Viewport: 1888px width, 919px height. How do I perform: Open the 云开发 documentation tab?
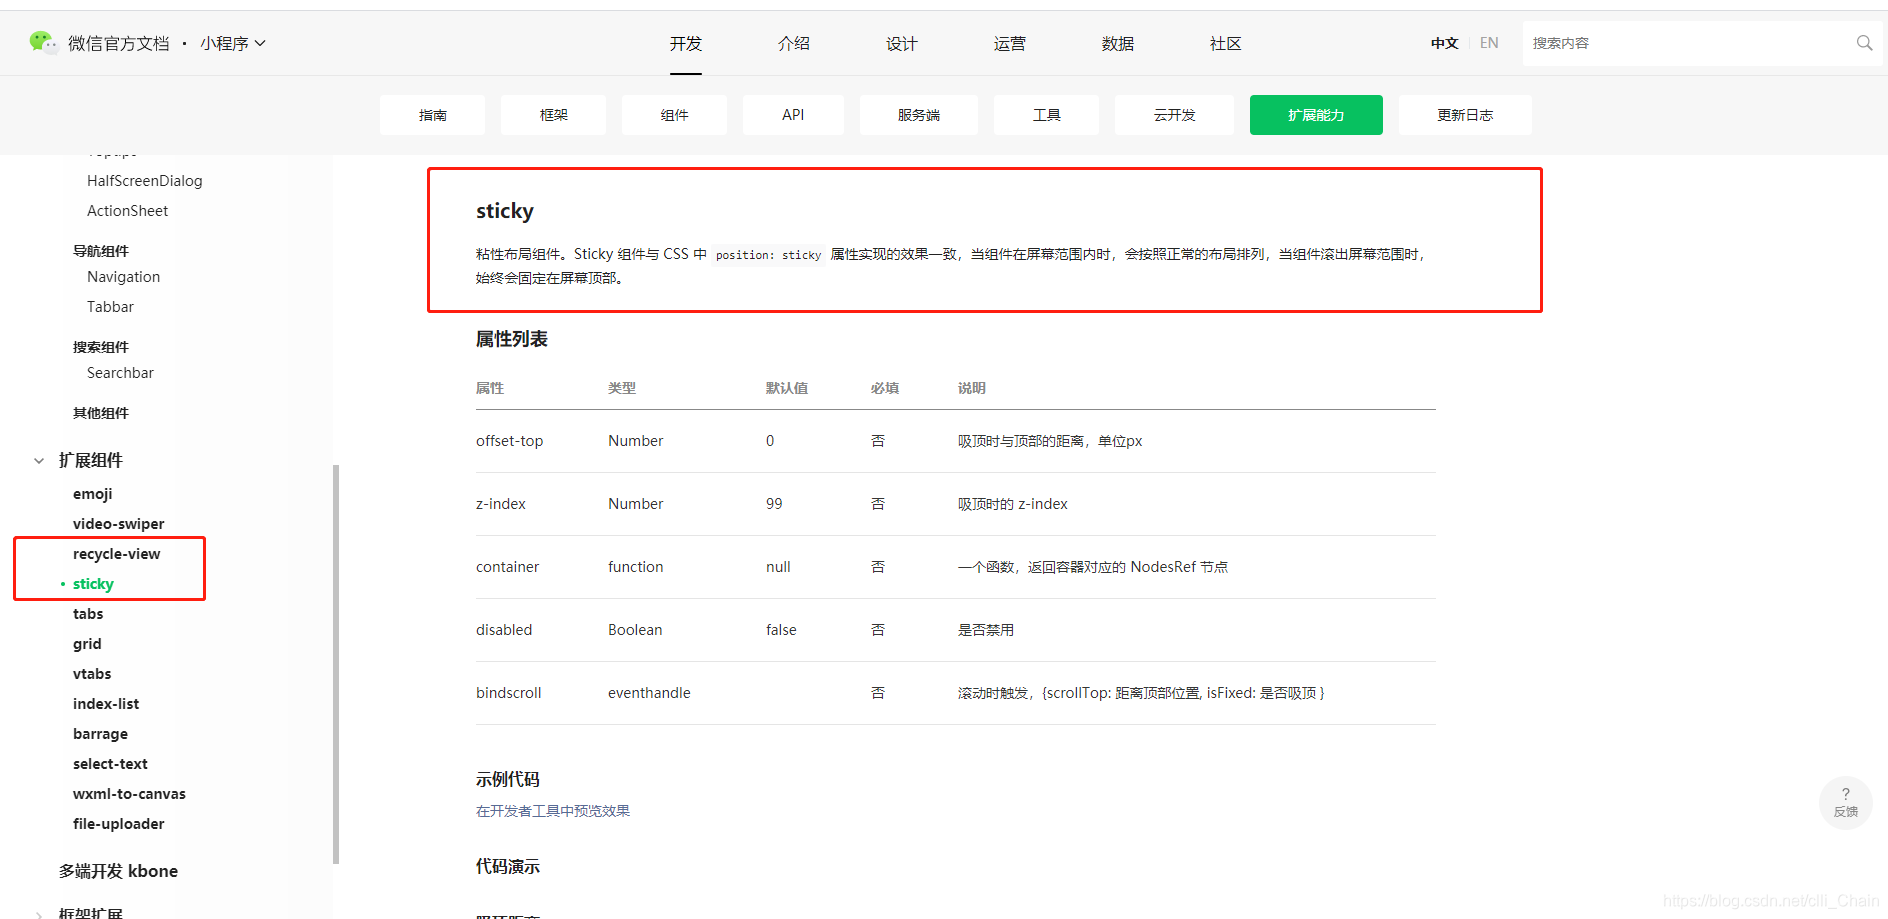1173,114
